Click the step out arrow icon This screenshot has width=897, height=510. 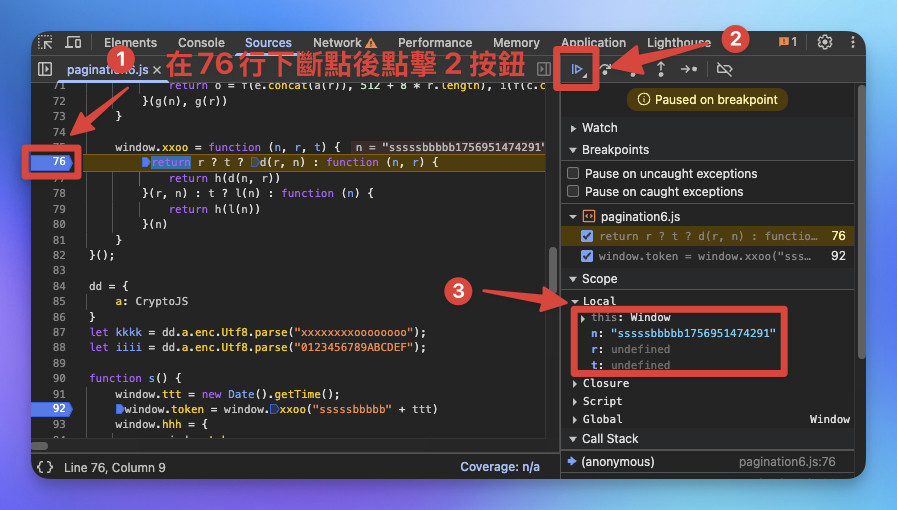[661, 69]
